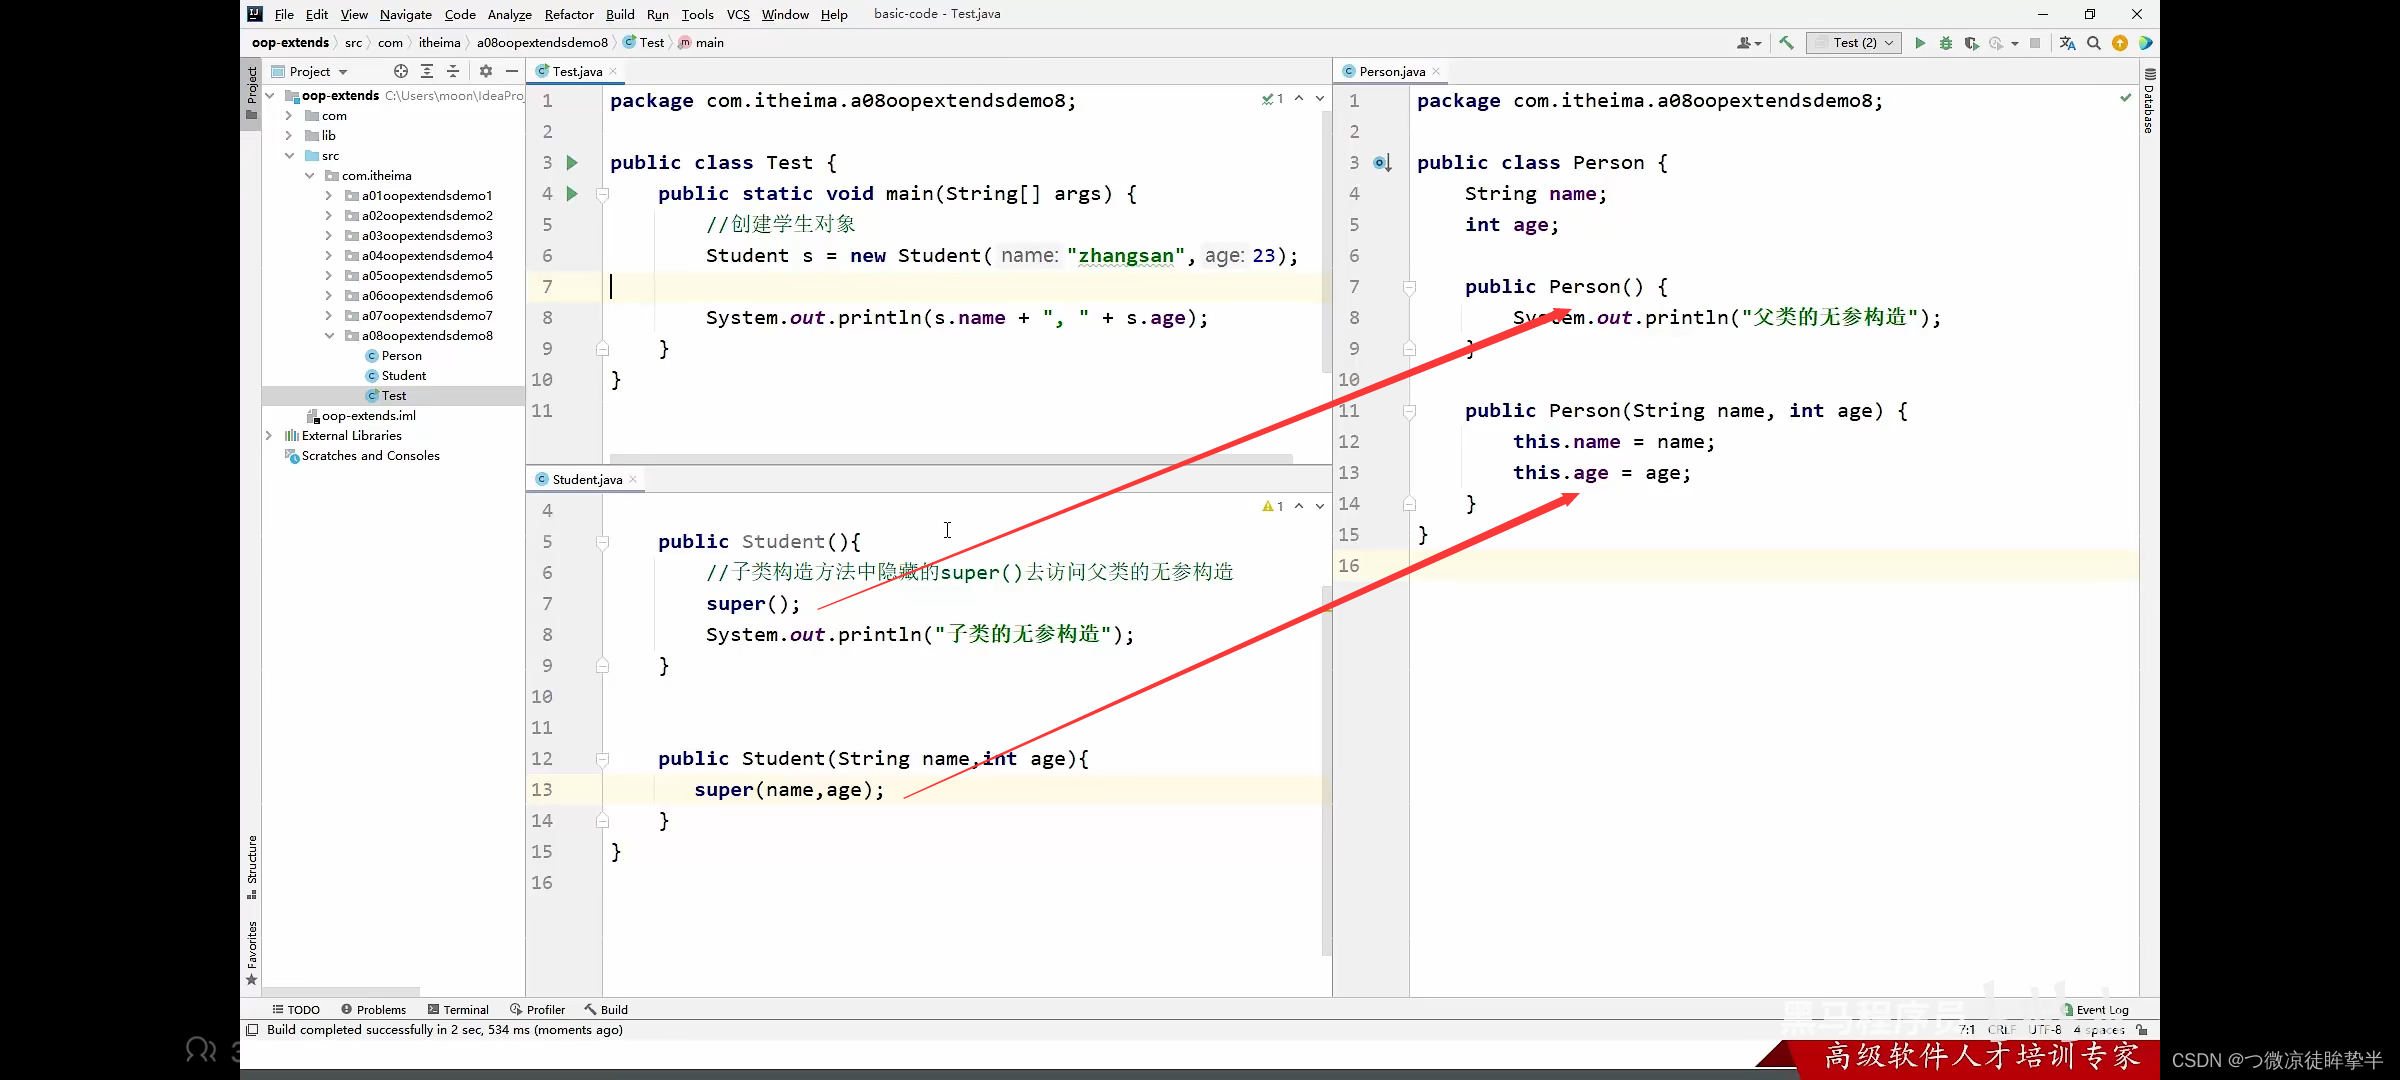
Task: Click the Refactor menu item
Action: click(x=565, y=14)
